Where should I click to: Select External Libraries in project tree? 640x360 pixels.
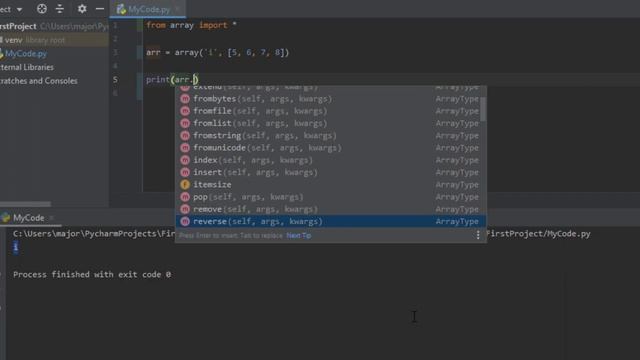(x=27, y=67)
